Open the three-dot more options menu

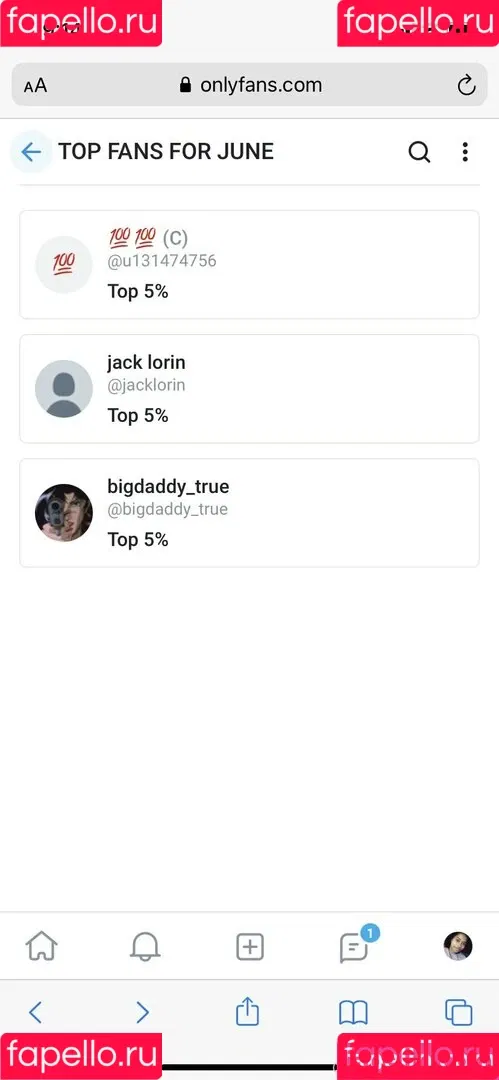point(466,152)
